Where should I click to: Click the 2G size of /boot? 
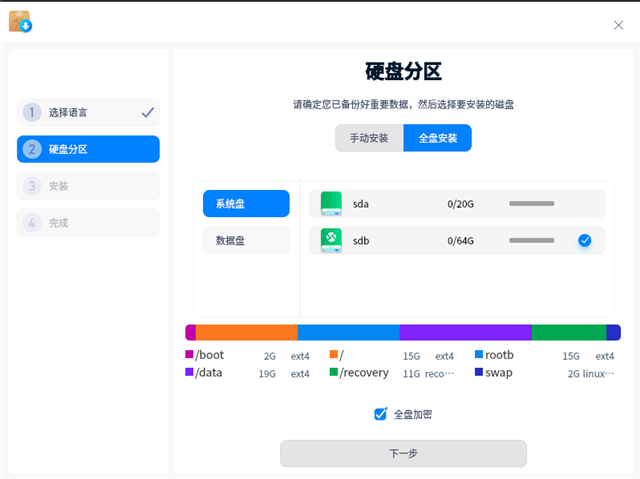click(x=269, y=356)
